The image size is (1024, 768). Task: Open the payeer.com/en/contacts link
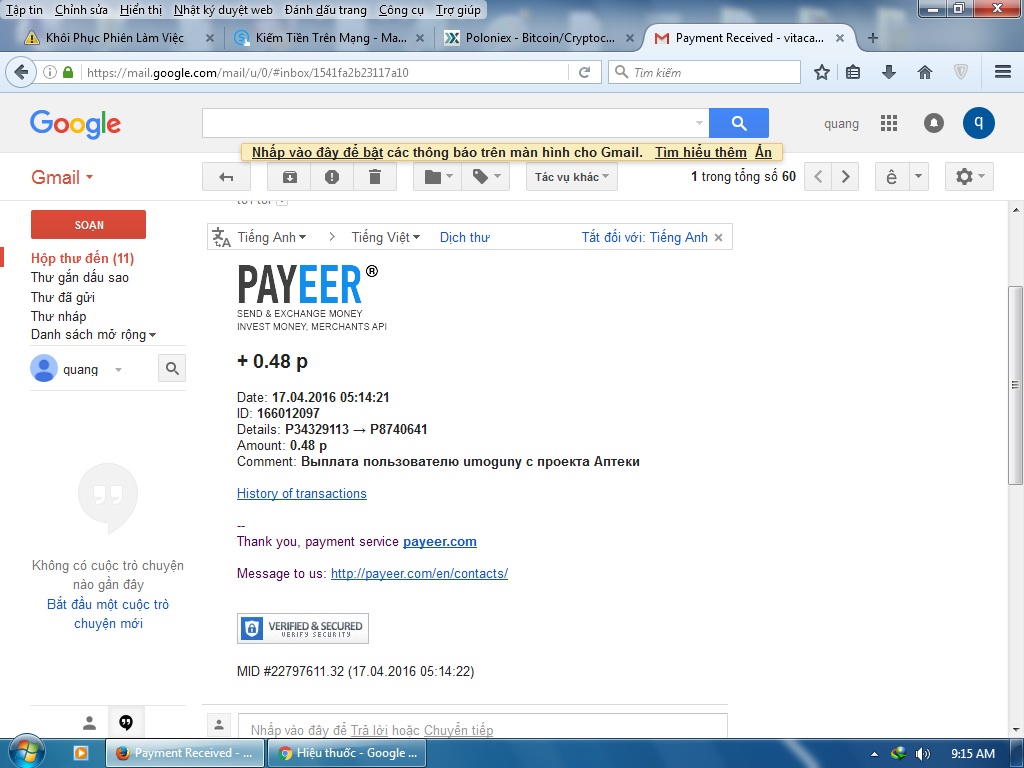[419, 573]
